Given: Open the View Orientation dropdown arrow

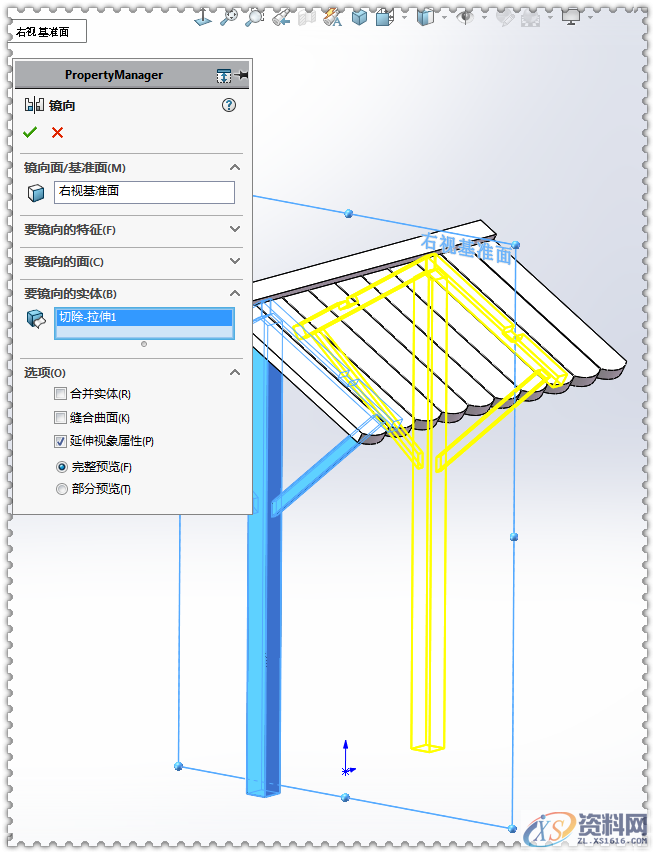Looking at the screenshot, I should tap(405, 17).
